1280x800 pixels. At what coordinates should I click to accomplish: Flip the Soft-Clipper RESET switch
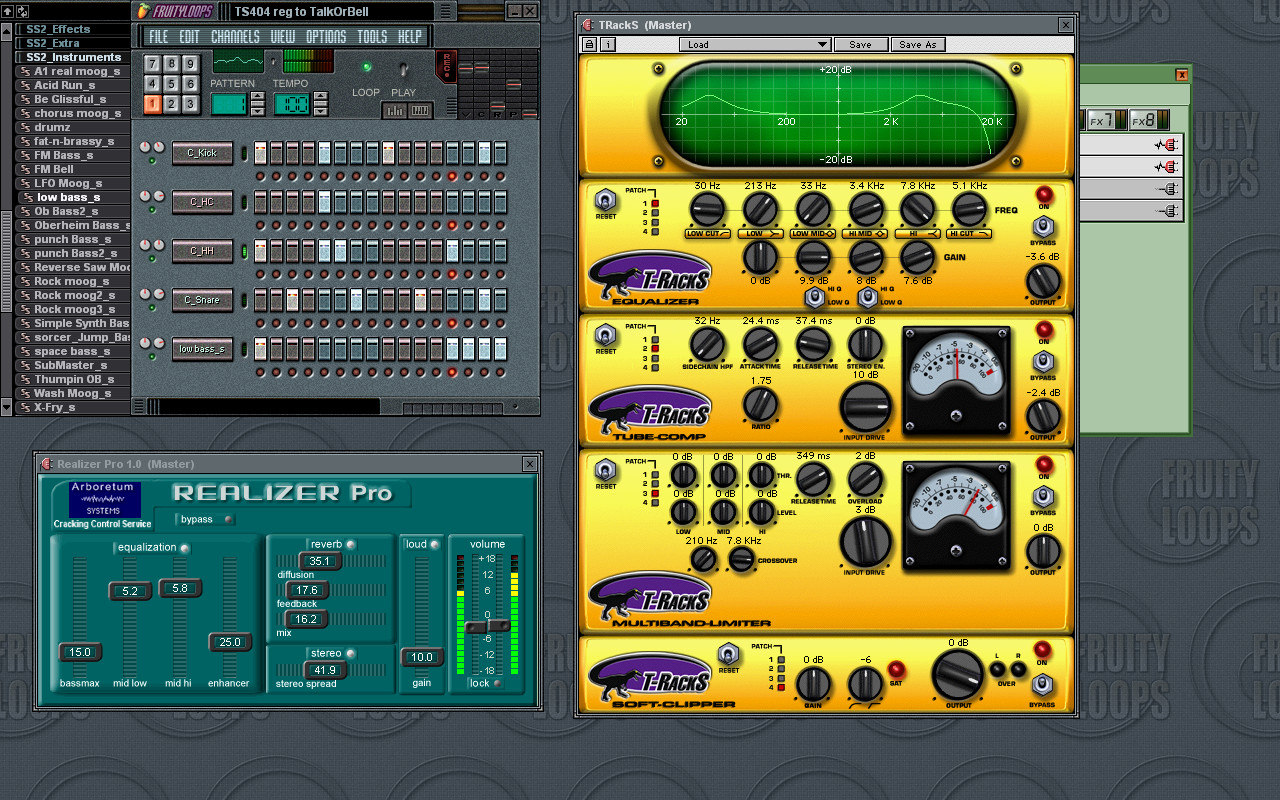[729, 654]
